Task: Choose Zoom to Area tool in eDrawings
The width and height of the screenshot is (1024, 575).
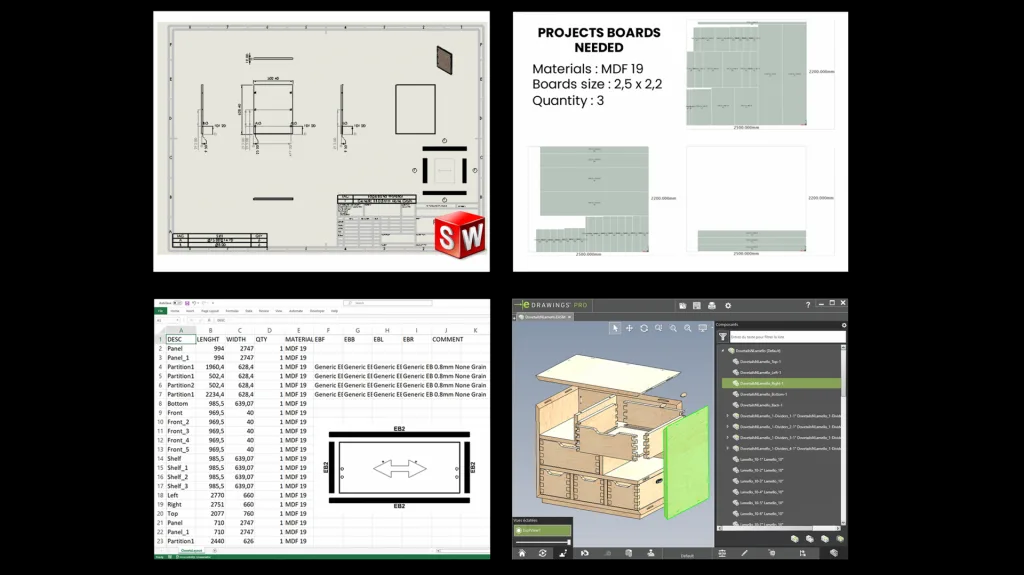Action: pyautogui.click(x=659, y=328)
